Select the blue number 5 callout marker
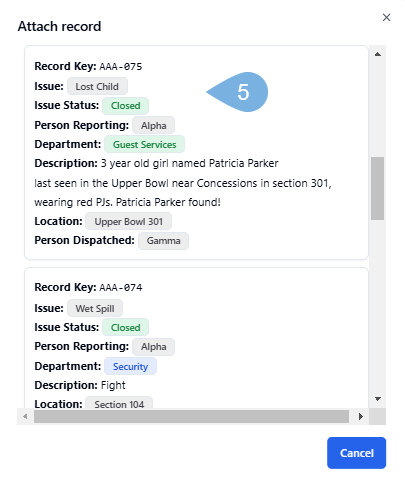This screenshot has height=487, width=405. point(238,92)
